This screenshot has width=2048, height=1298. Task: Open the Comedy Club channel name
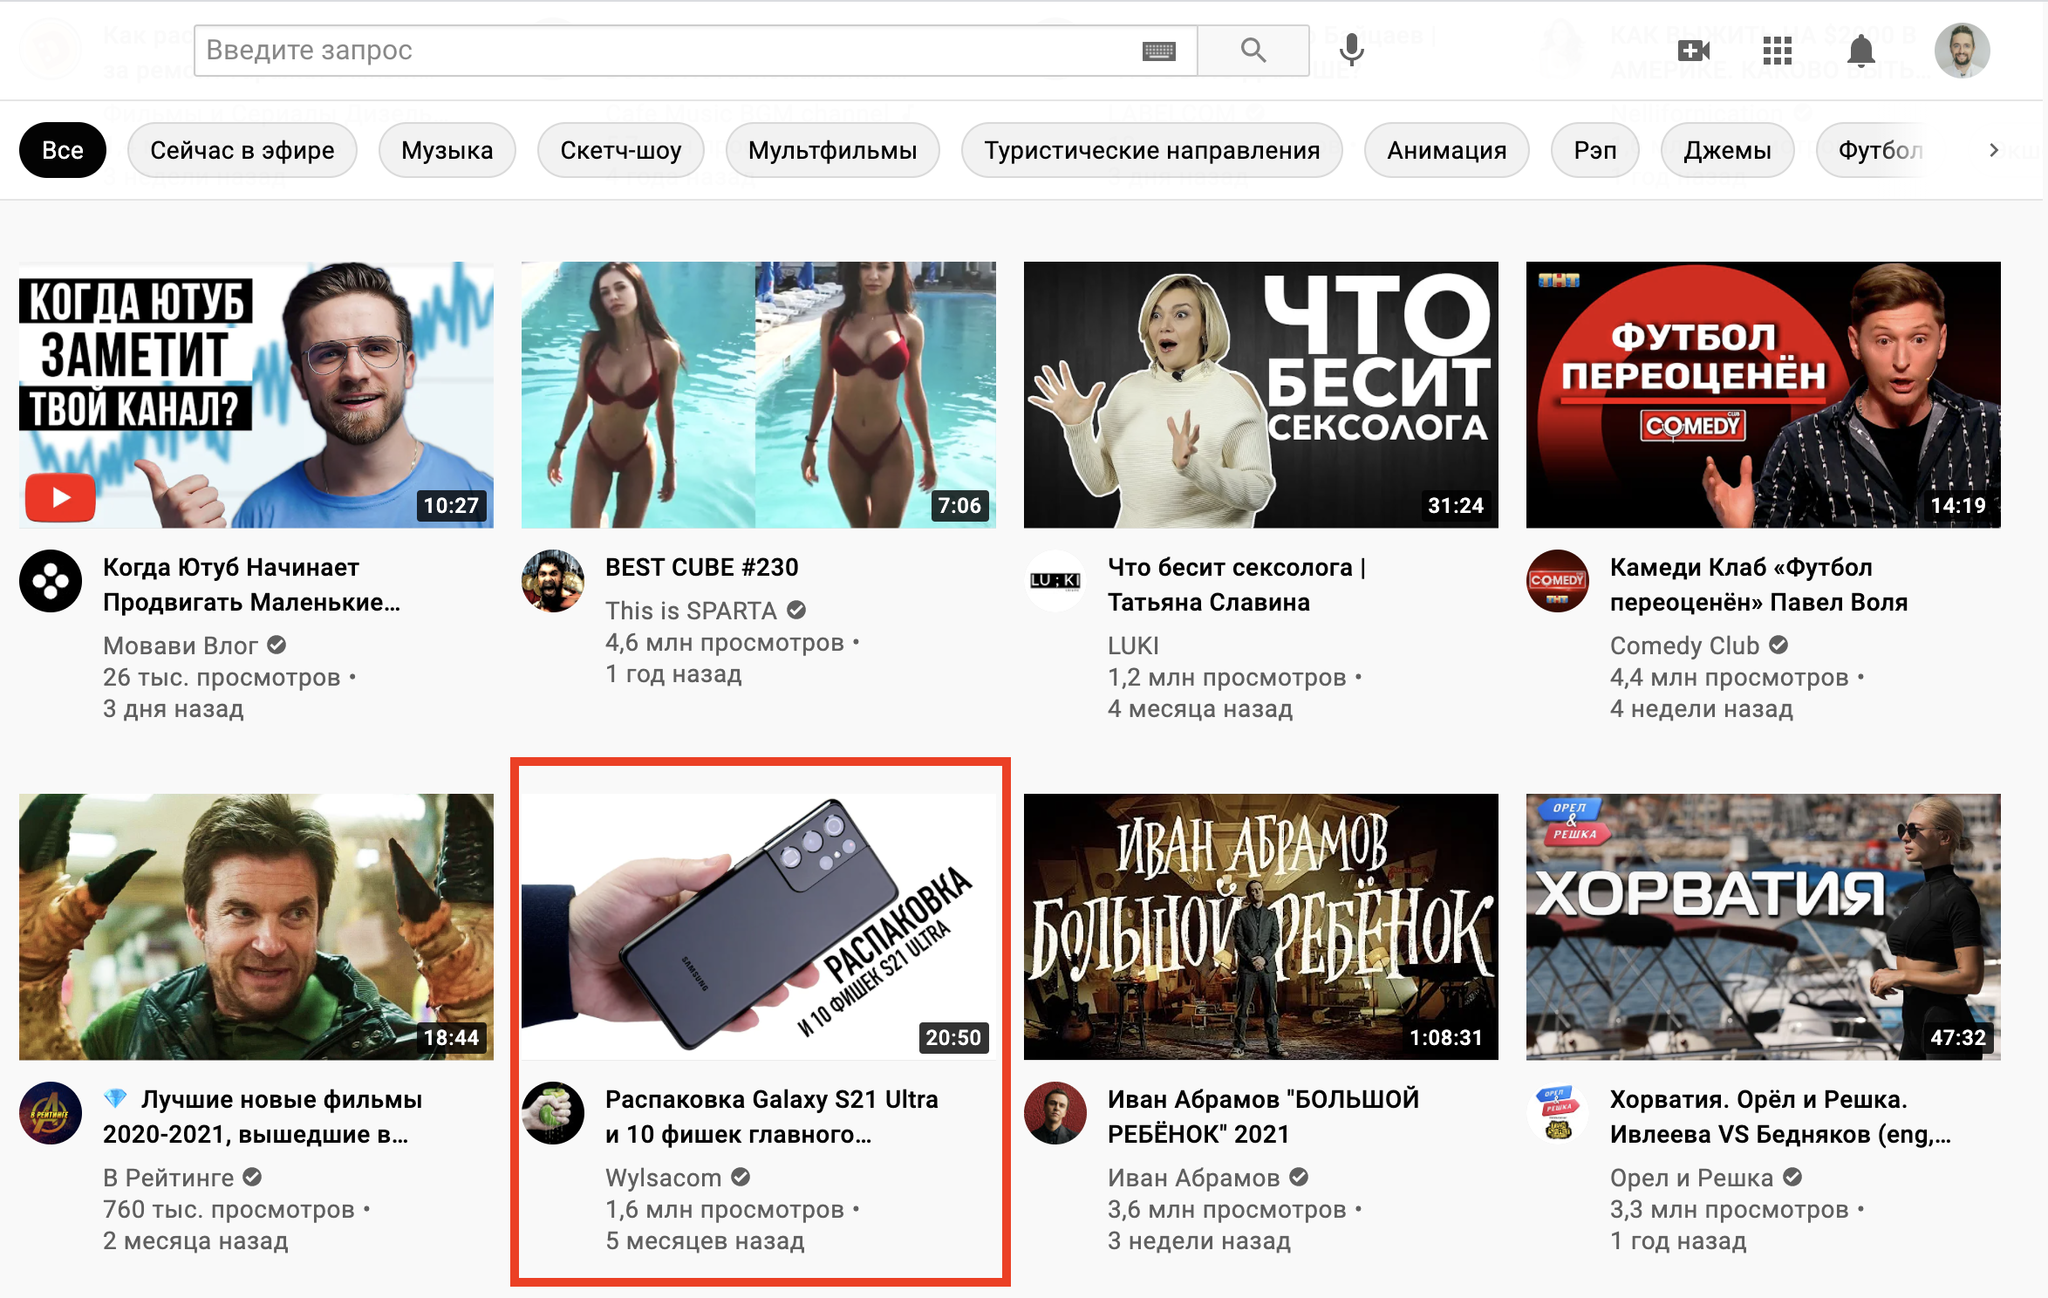pyautogui.click(x=1684, y=645)
